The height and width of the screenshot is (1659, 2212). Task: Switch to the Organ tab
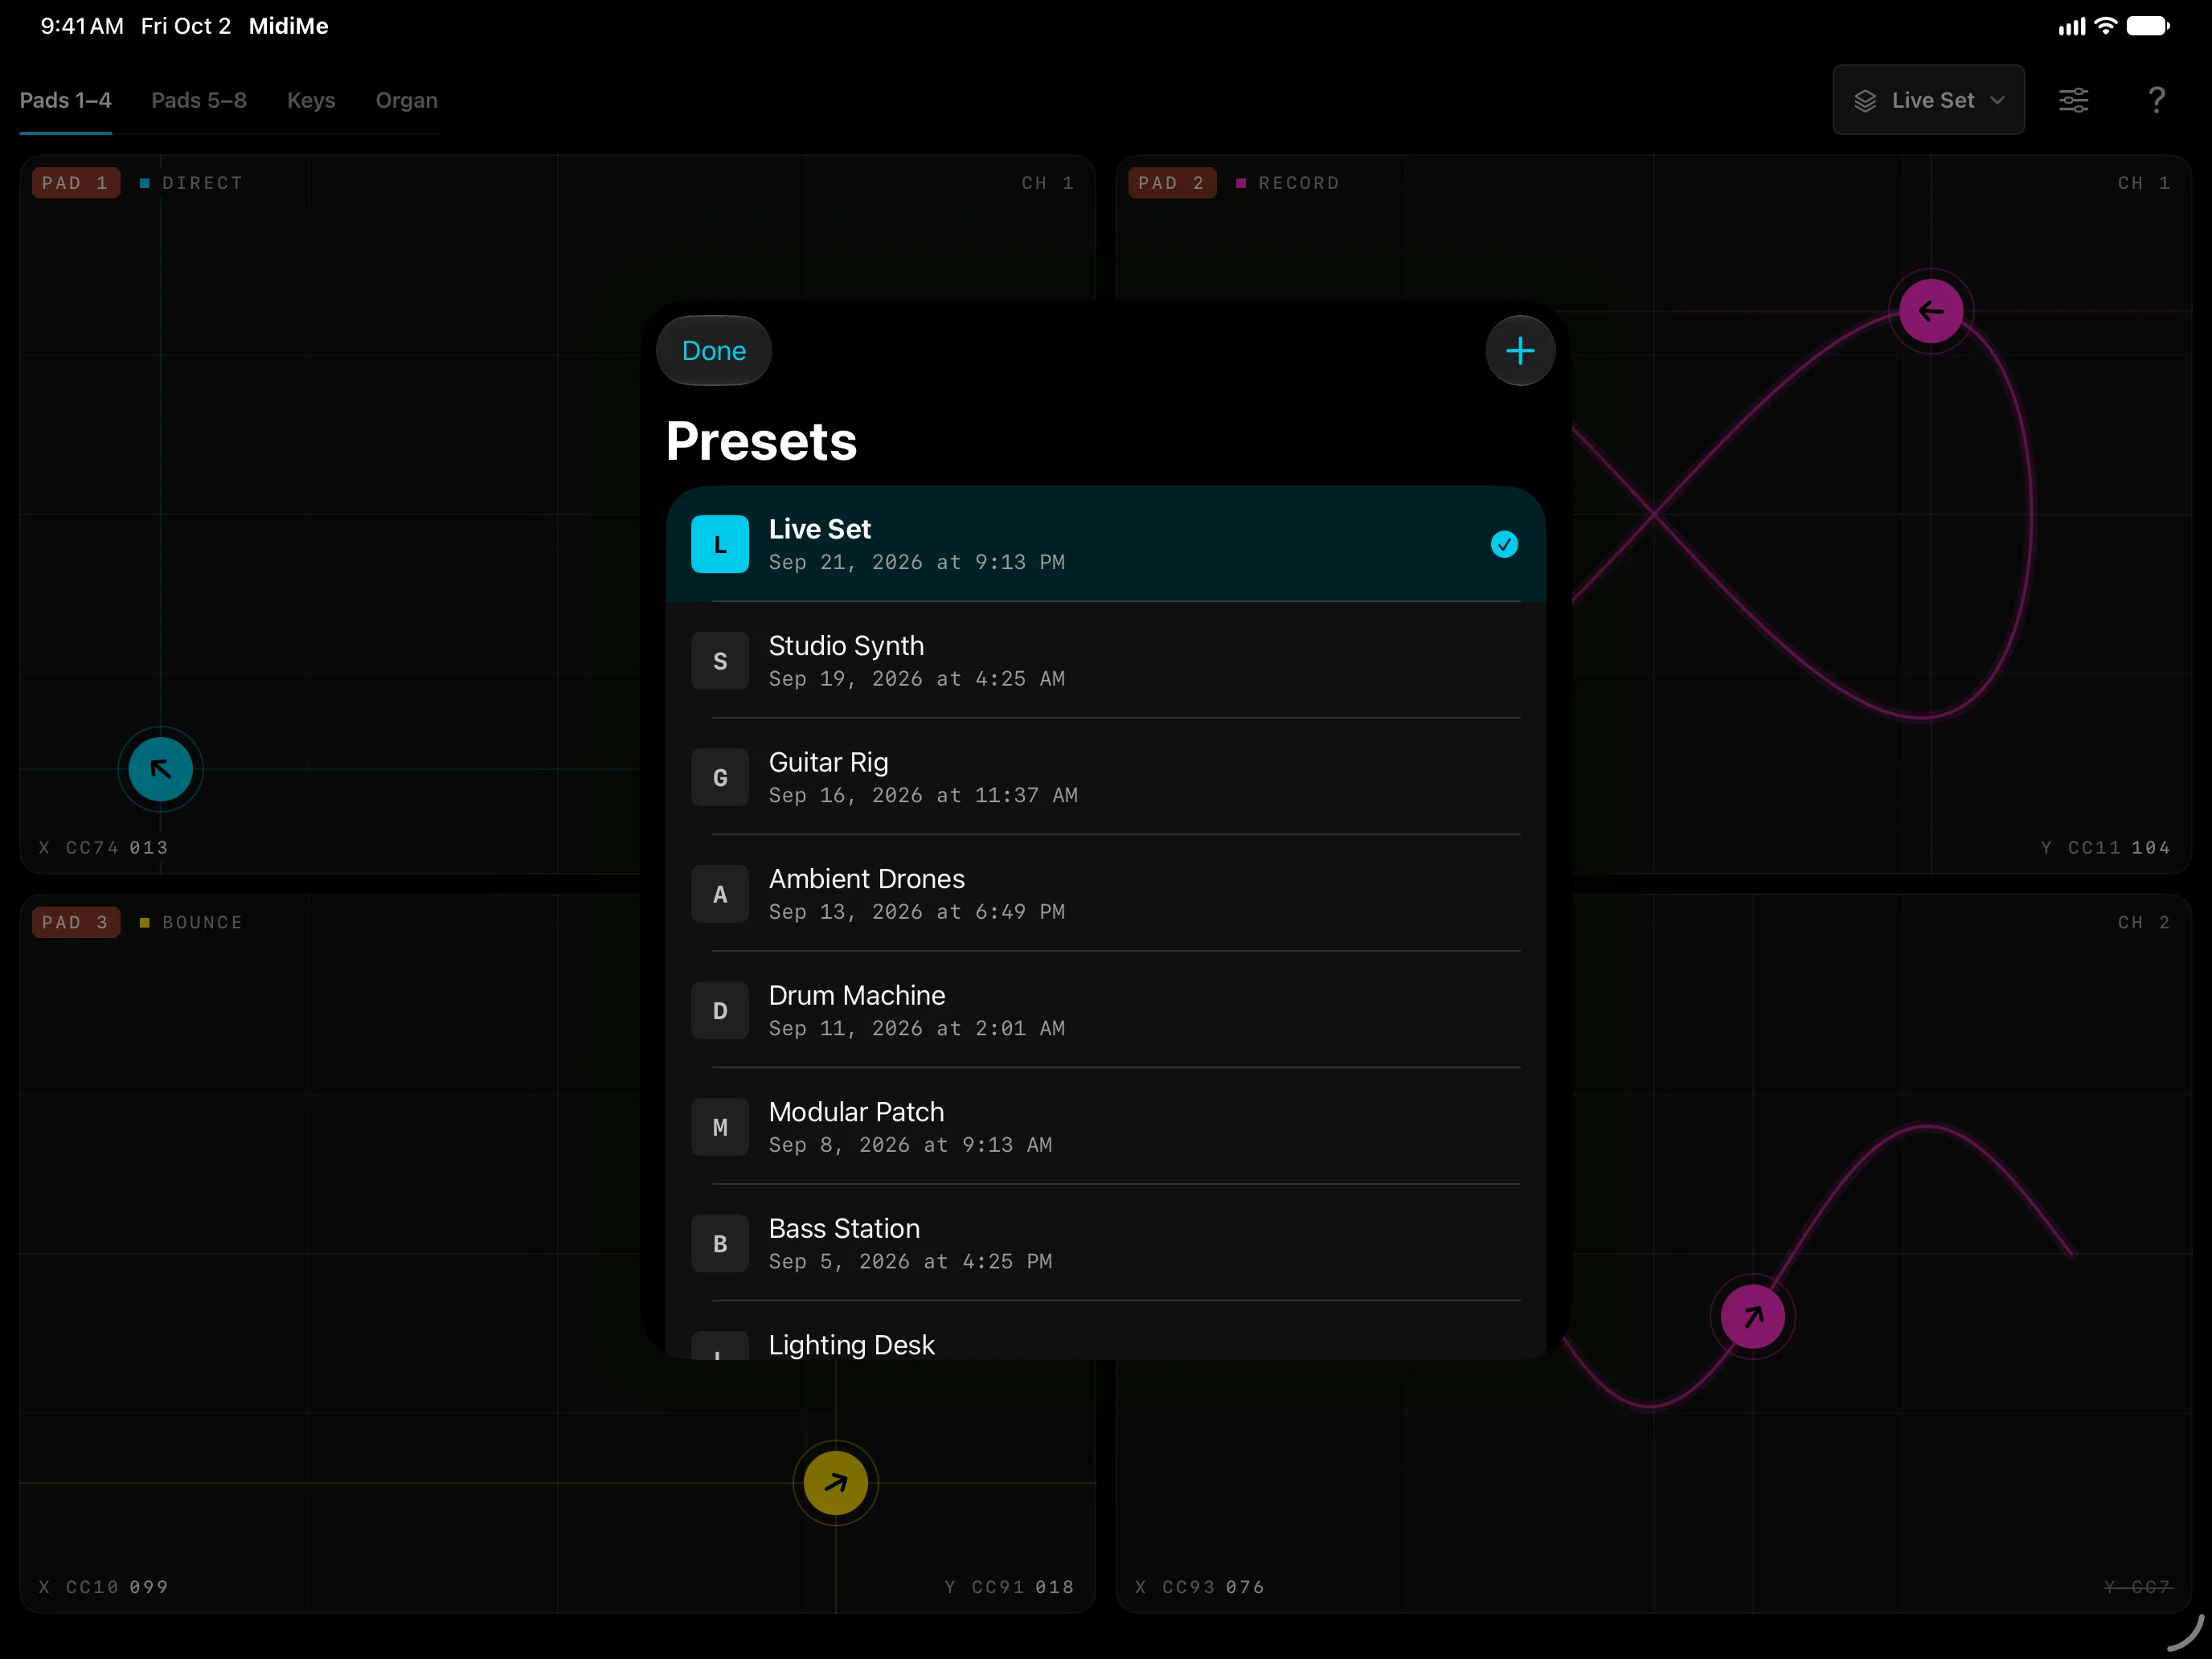pos(407,100)
